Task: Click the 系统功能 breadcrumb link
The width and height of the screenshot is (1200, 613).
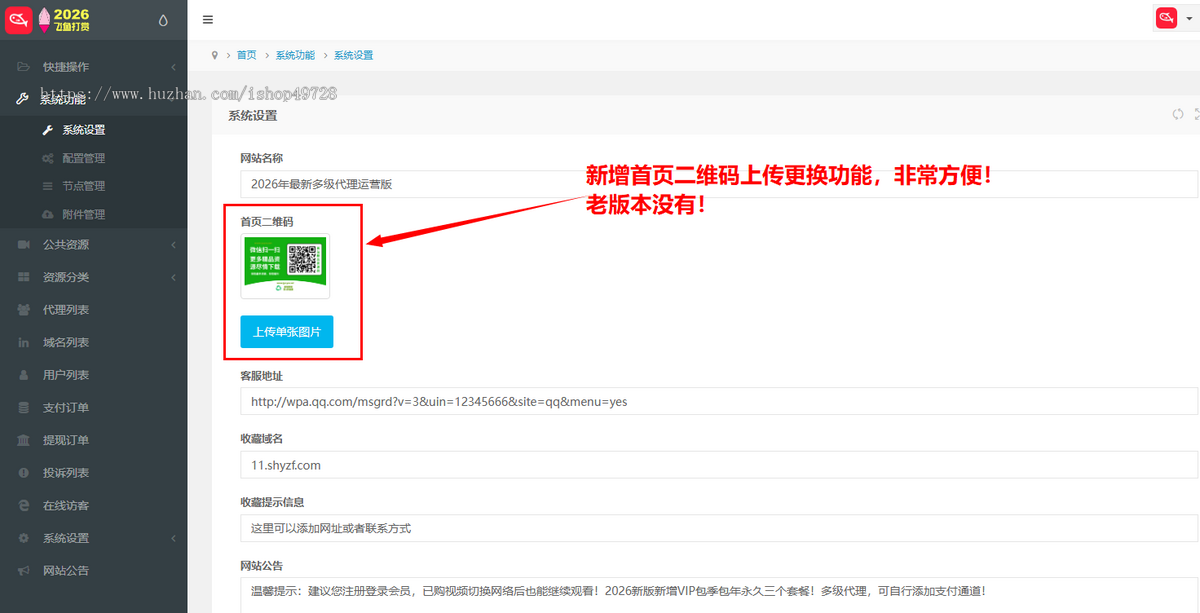Action: (295, 55)
